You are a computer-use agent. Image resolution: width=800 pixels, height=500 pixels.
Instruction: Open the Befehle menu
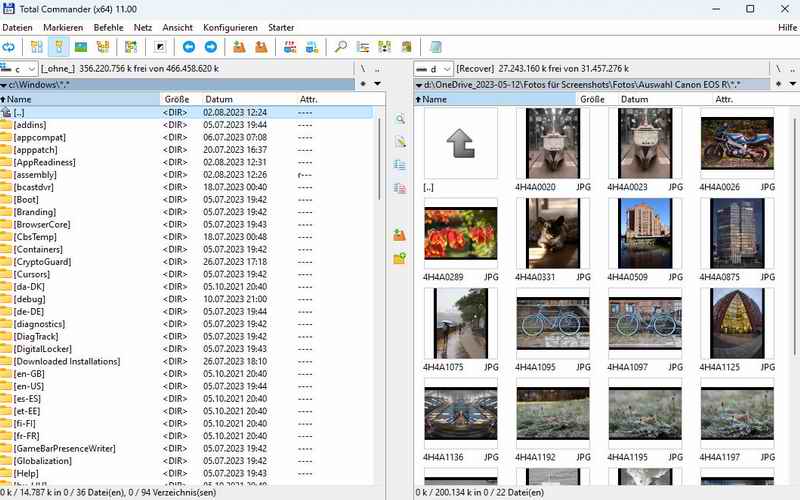tap(109, 27)
